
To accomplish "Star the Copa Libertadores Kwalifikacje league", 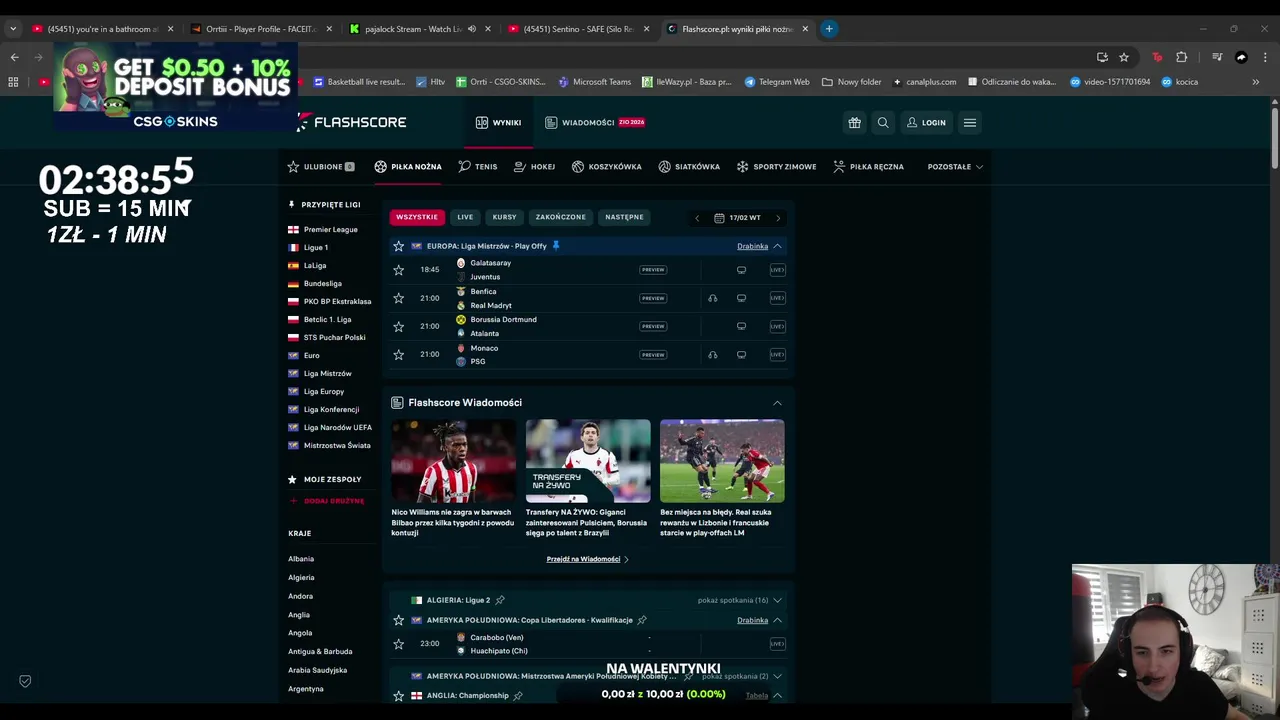I will click(x=399, y=620).
